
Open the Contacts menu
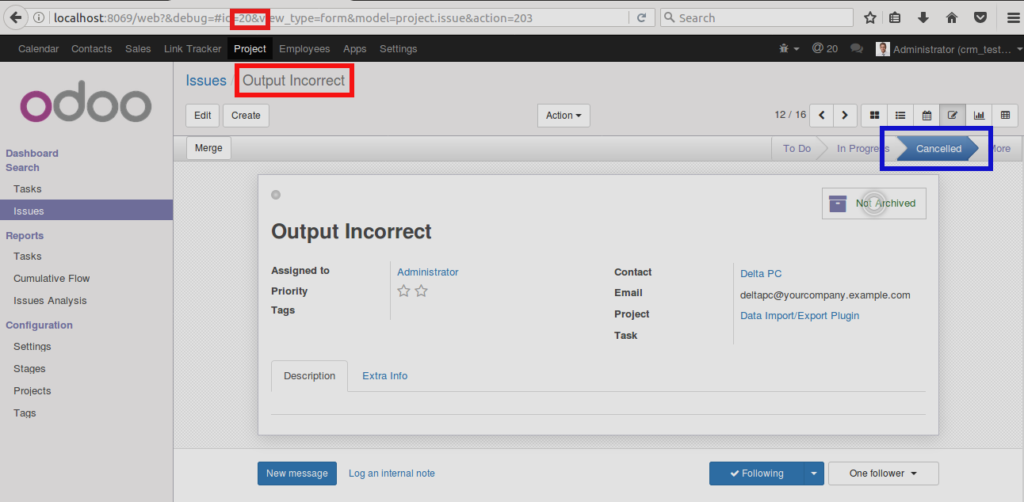point(91,49)
